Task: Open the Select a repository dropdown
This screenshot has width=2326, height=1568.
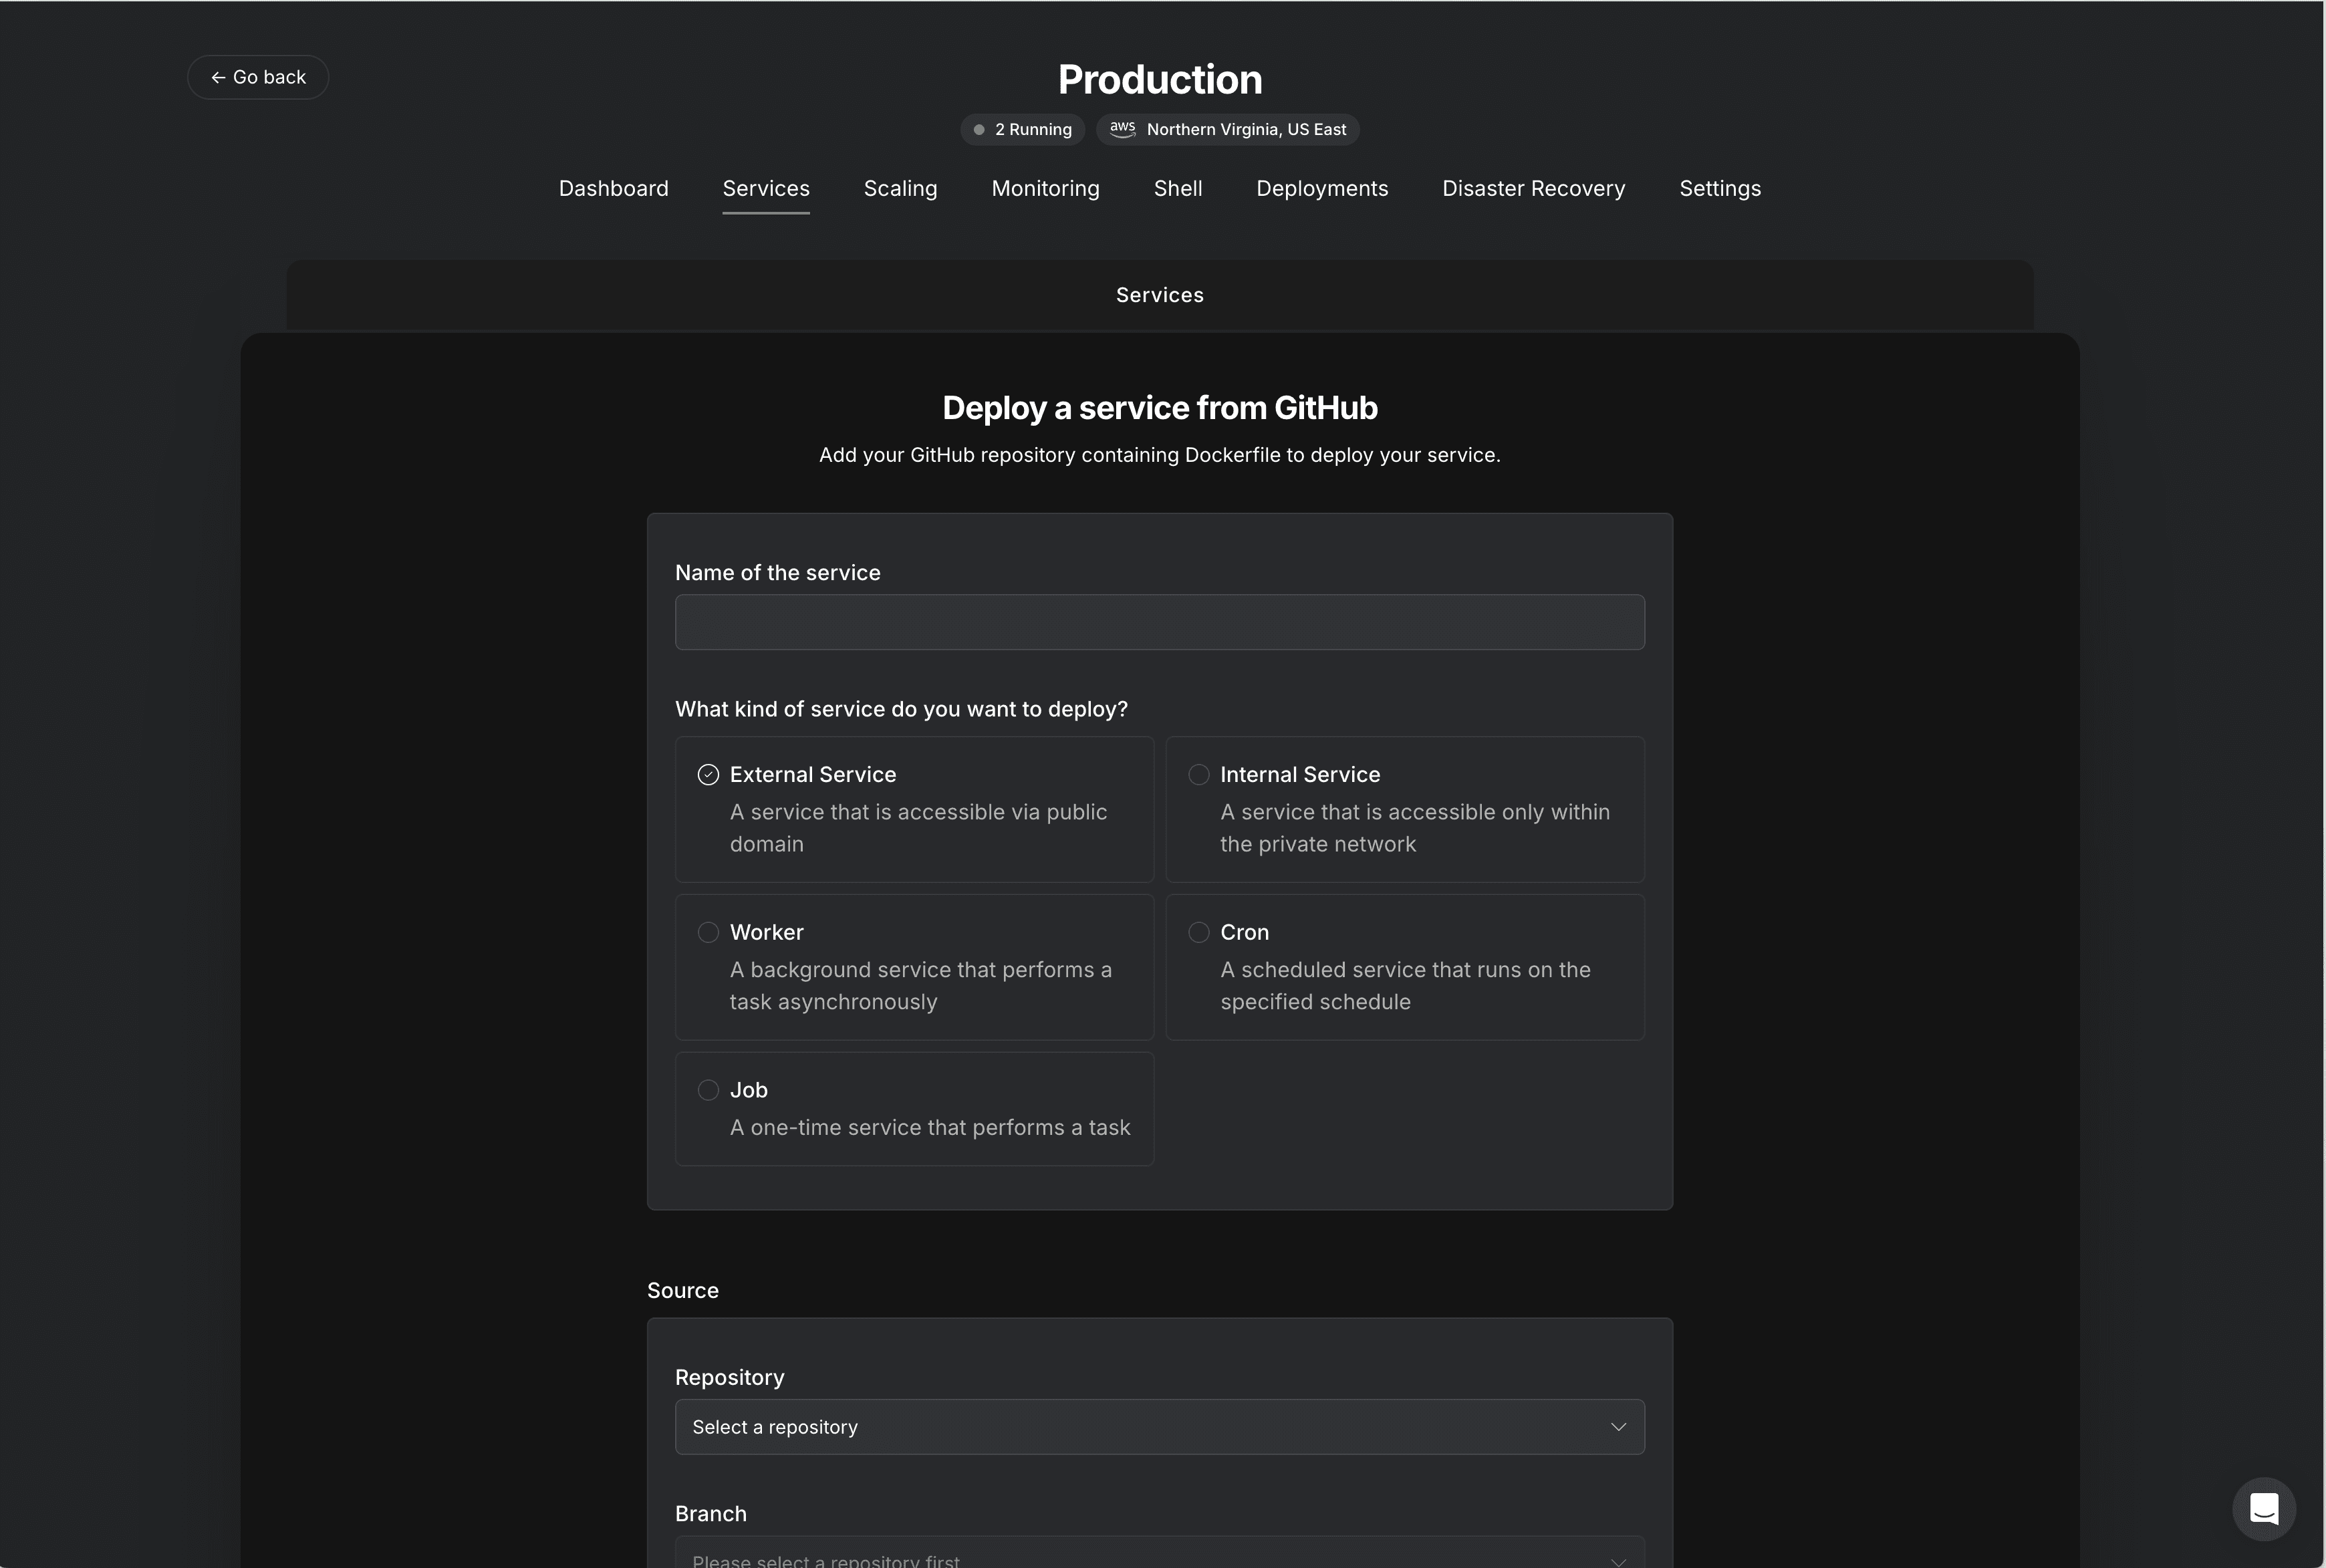Action: coord(1160,1427)
